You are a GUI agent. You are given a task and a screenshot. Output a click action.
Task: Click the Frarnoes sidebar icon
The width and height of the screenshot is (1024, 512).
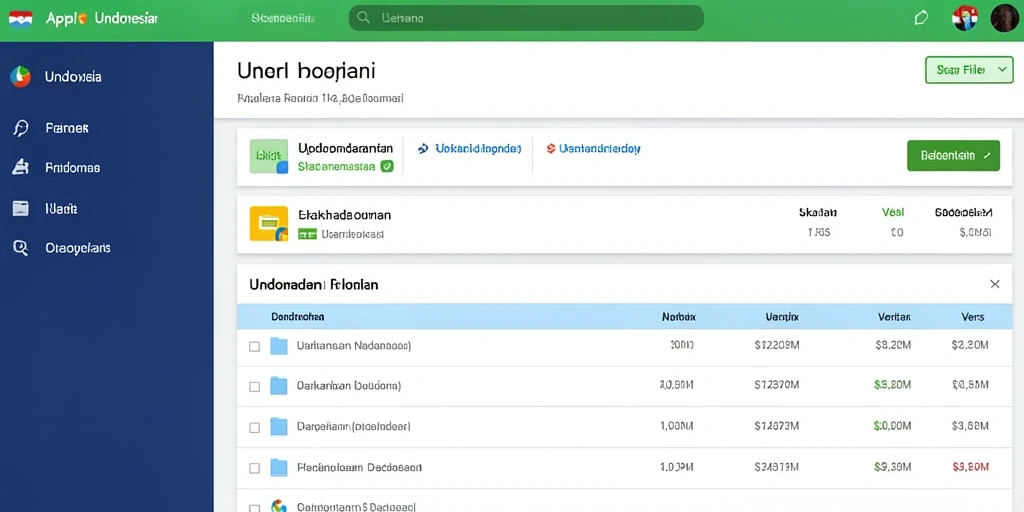coord(20,128)
